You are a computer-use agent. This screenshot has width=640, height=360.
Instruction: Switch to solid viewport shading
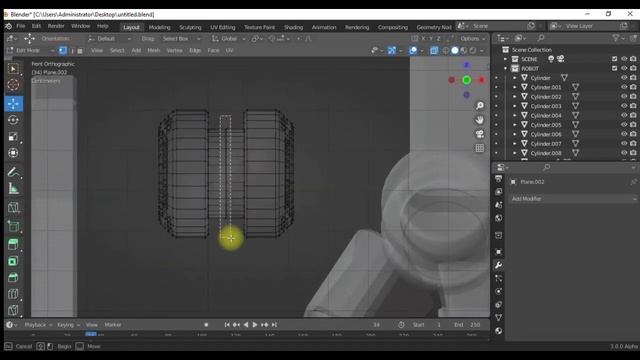point(455,51)
